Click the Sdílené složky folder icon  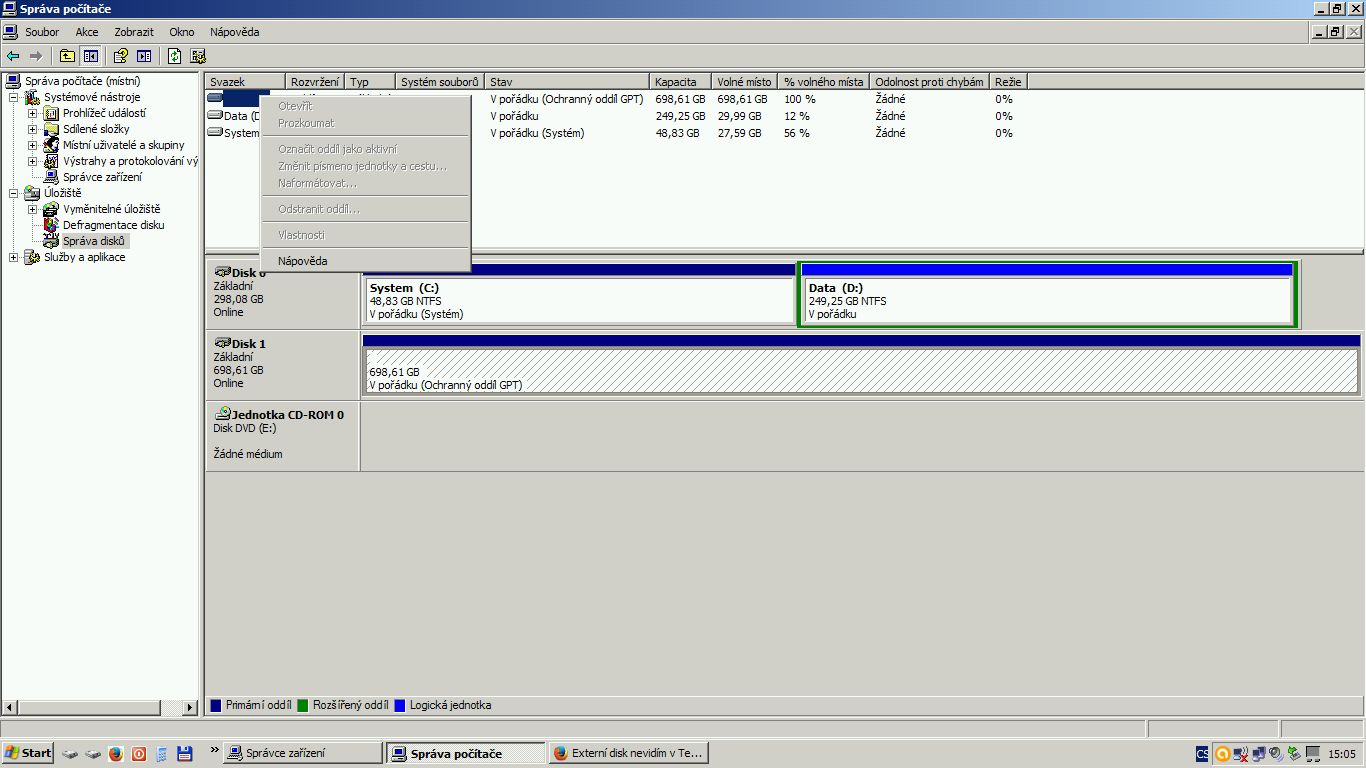pyautogui.click(x=52, y=129)
